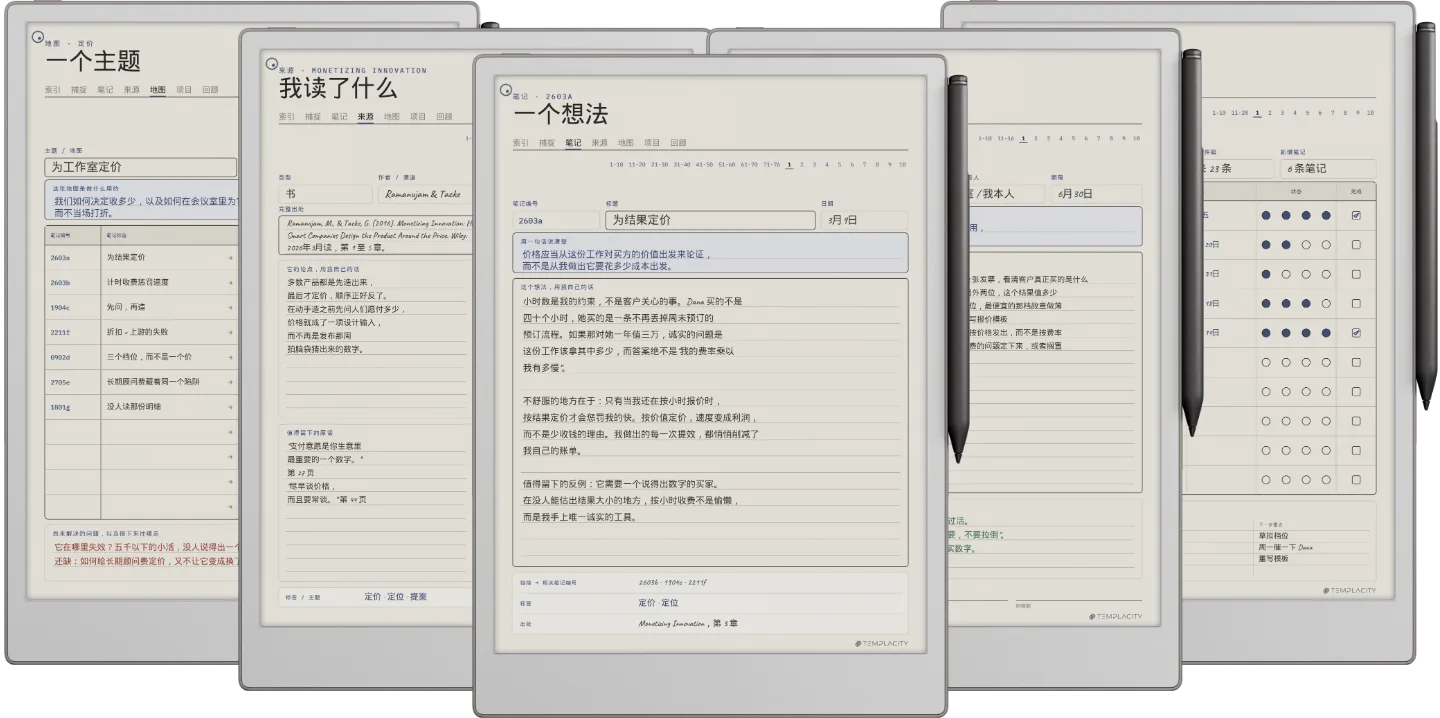The width and height of the screenshot is (1440, 718).
Task: Edit the 为工作室定价 topic field
Action: [x=141, y=167]
